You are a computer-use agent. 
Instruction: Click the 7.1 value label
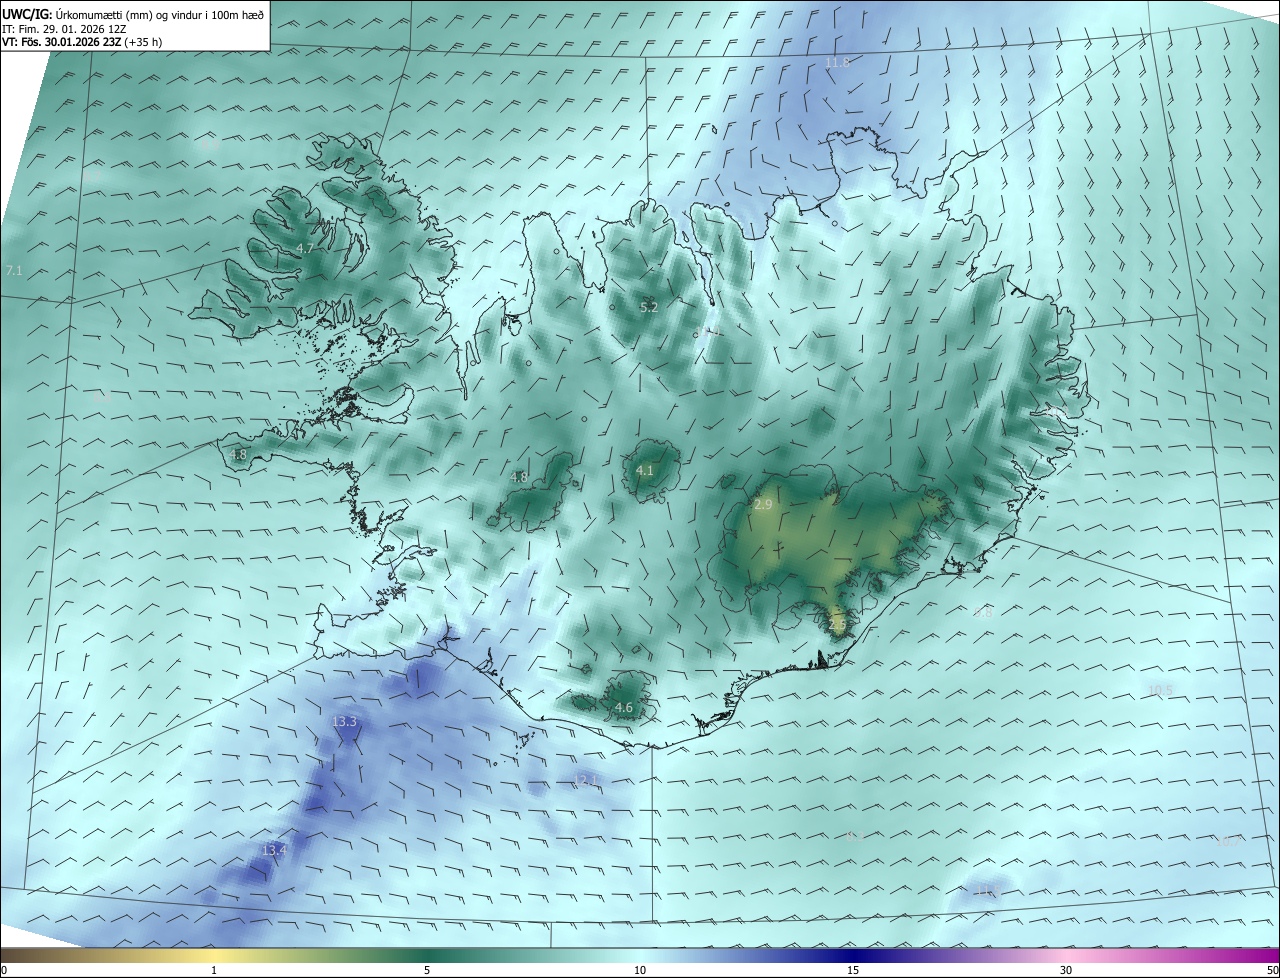[x=14, y=271]
